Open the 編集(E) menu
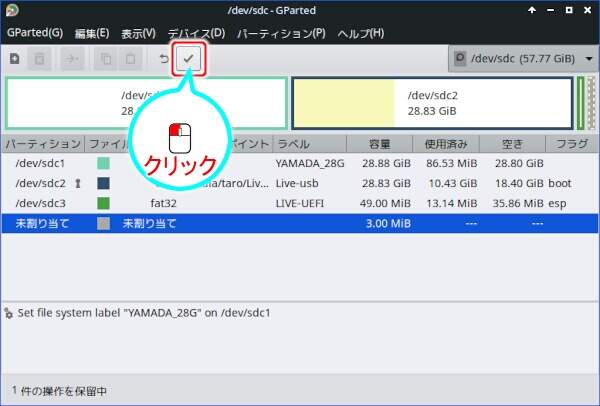Image resolution: width=600 pixels, height=406 pixels. point(92,33)
